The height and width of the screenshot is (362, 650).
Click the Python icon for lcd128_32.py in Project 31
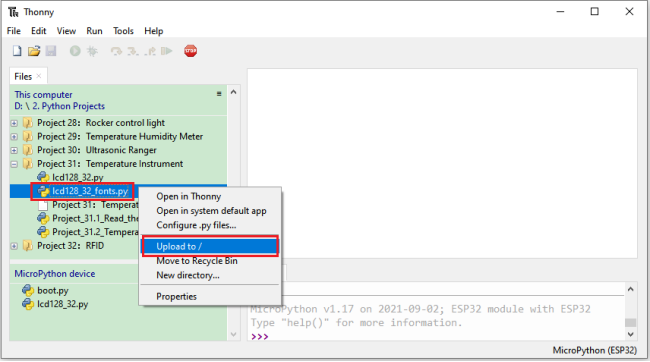tap(43, 177)
